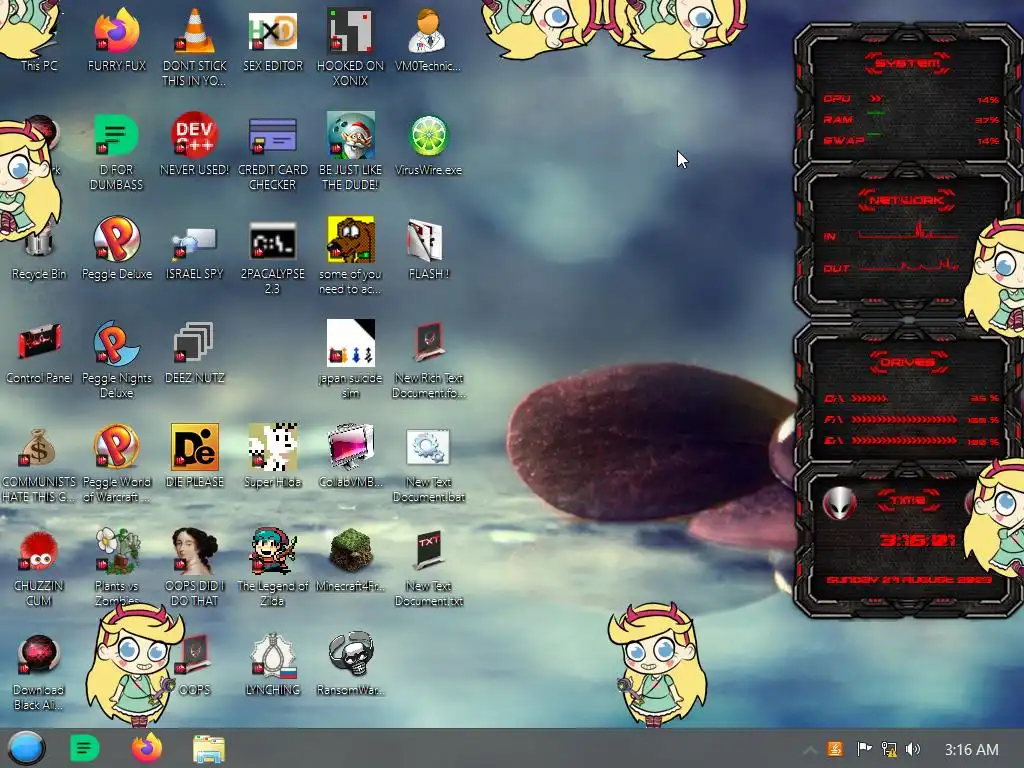Launch the VirusWire.exe lime icon
The height and width of the screenshot is (768, 1024).
tap(428, 135)
